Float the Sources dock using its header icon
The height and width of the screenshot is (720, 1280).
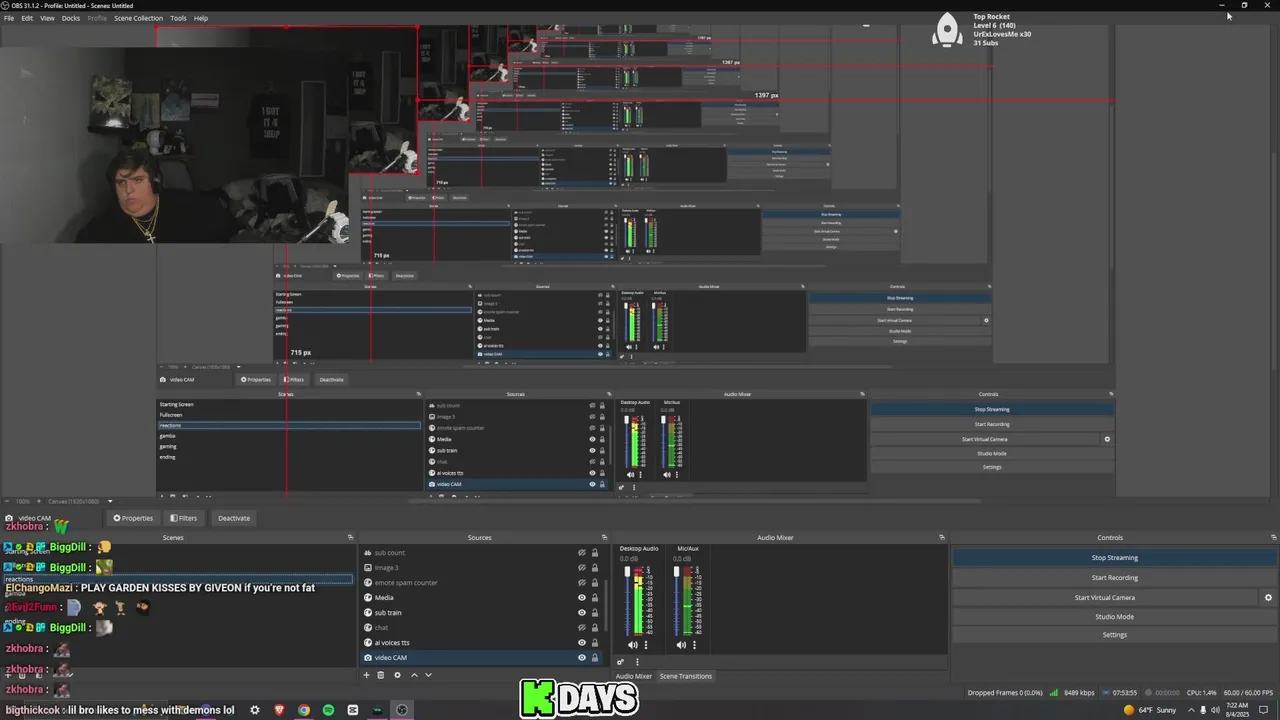(x=604, y=538)
